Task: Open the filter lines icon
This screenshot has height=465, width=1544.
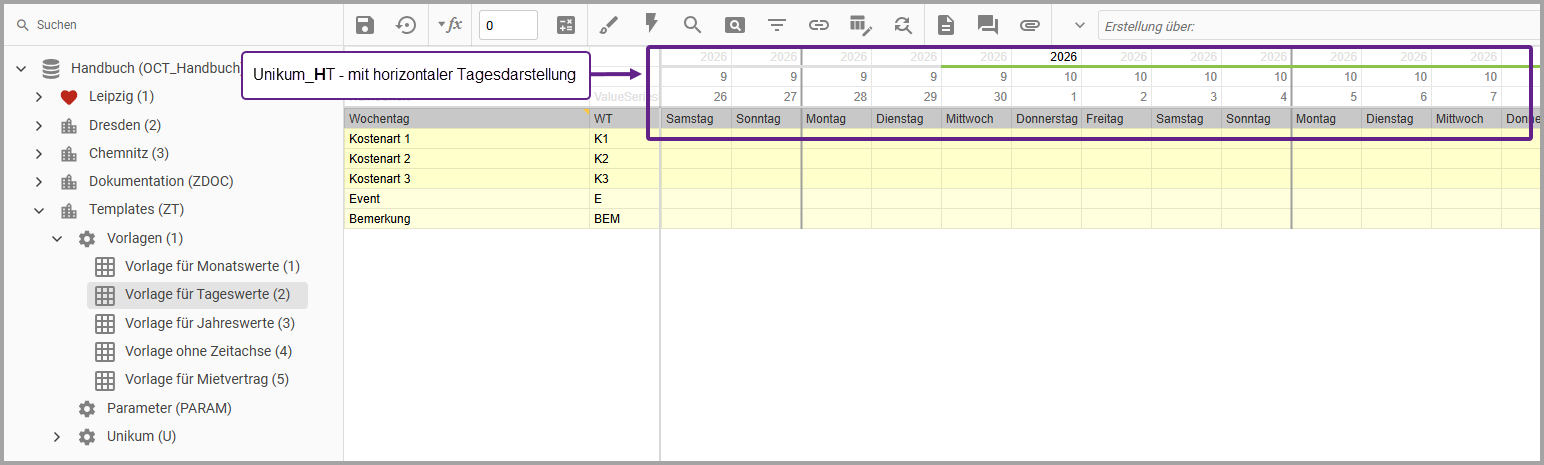Action: 777,25
